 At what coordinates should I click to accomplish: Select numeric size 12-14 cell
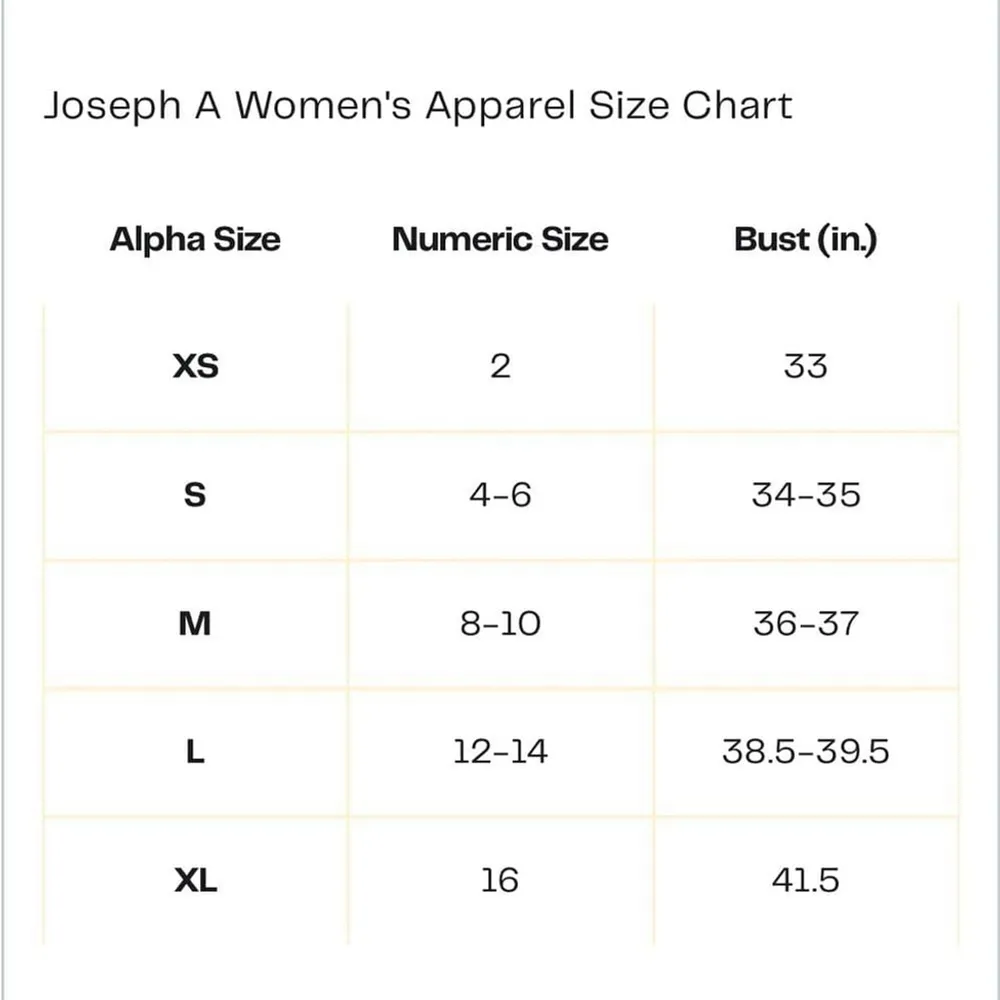(x=500, y=751)
